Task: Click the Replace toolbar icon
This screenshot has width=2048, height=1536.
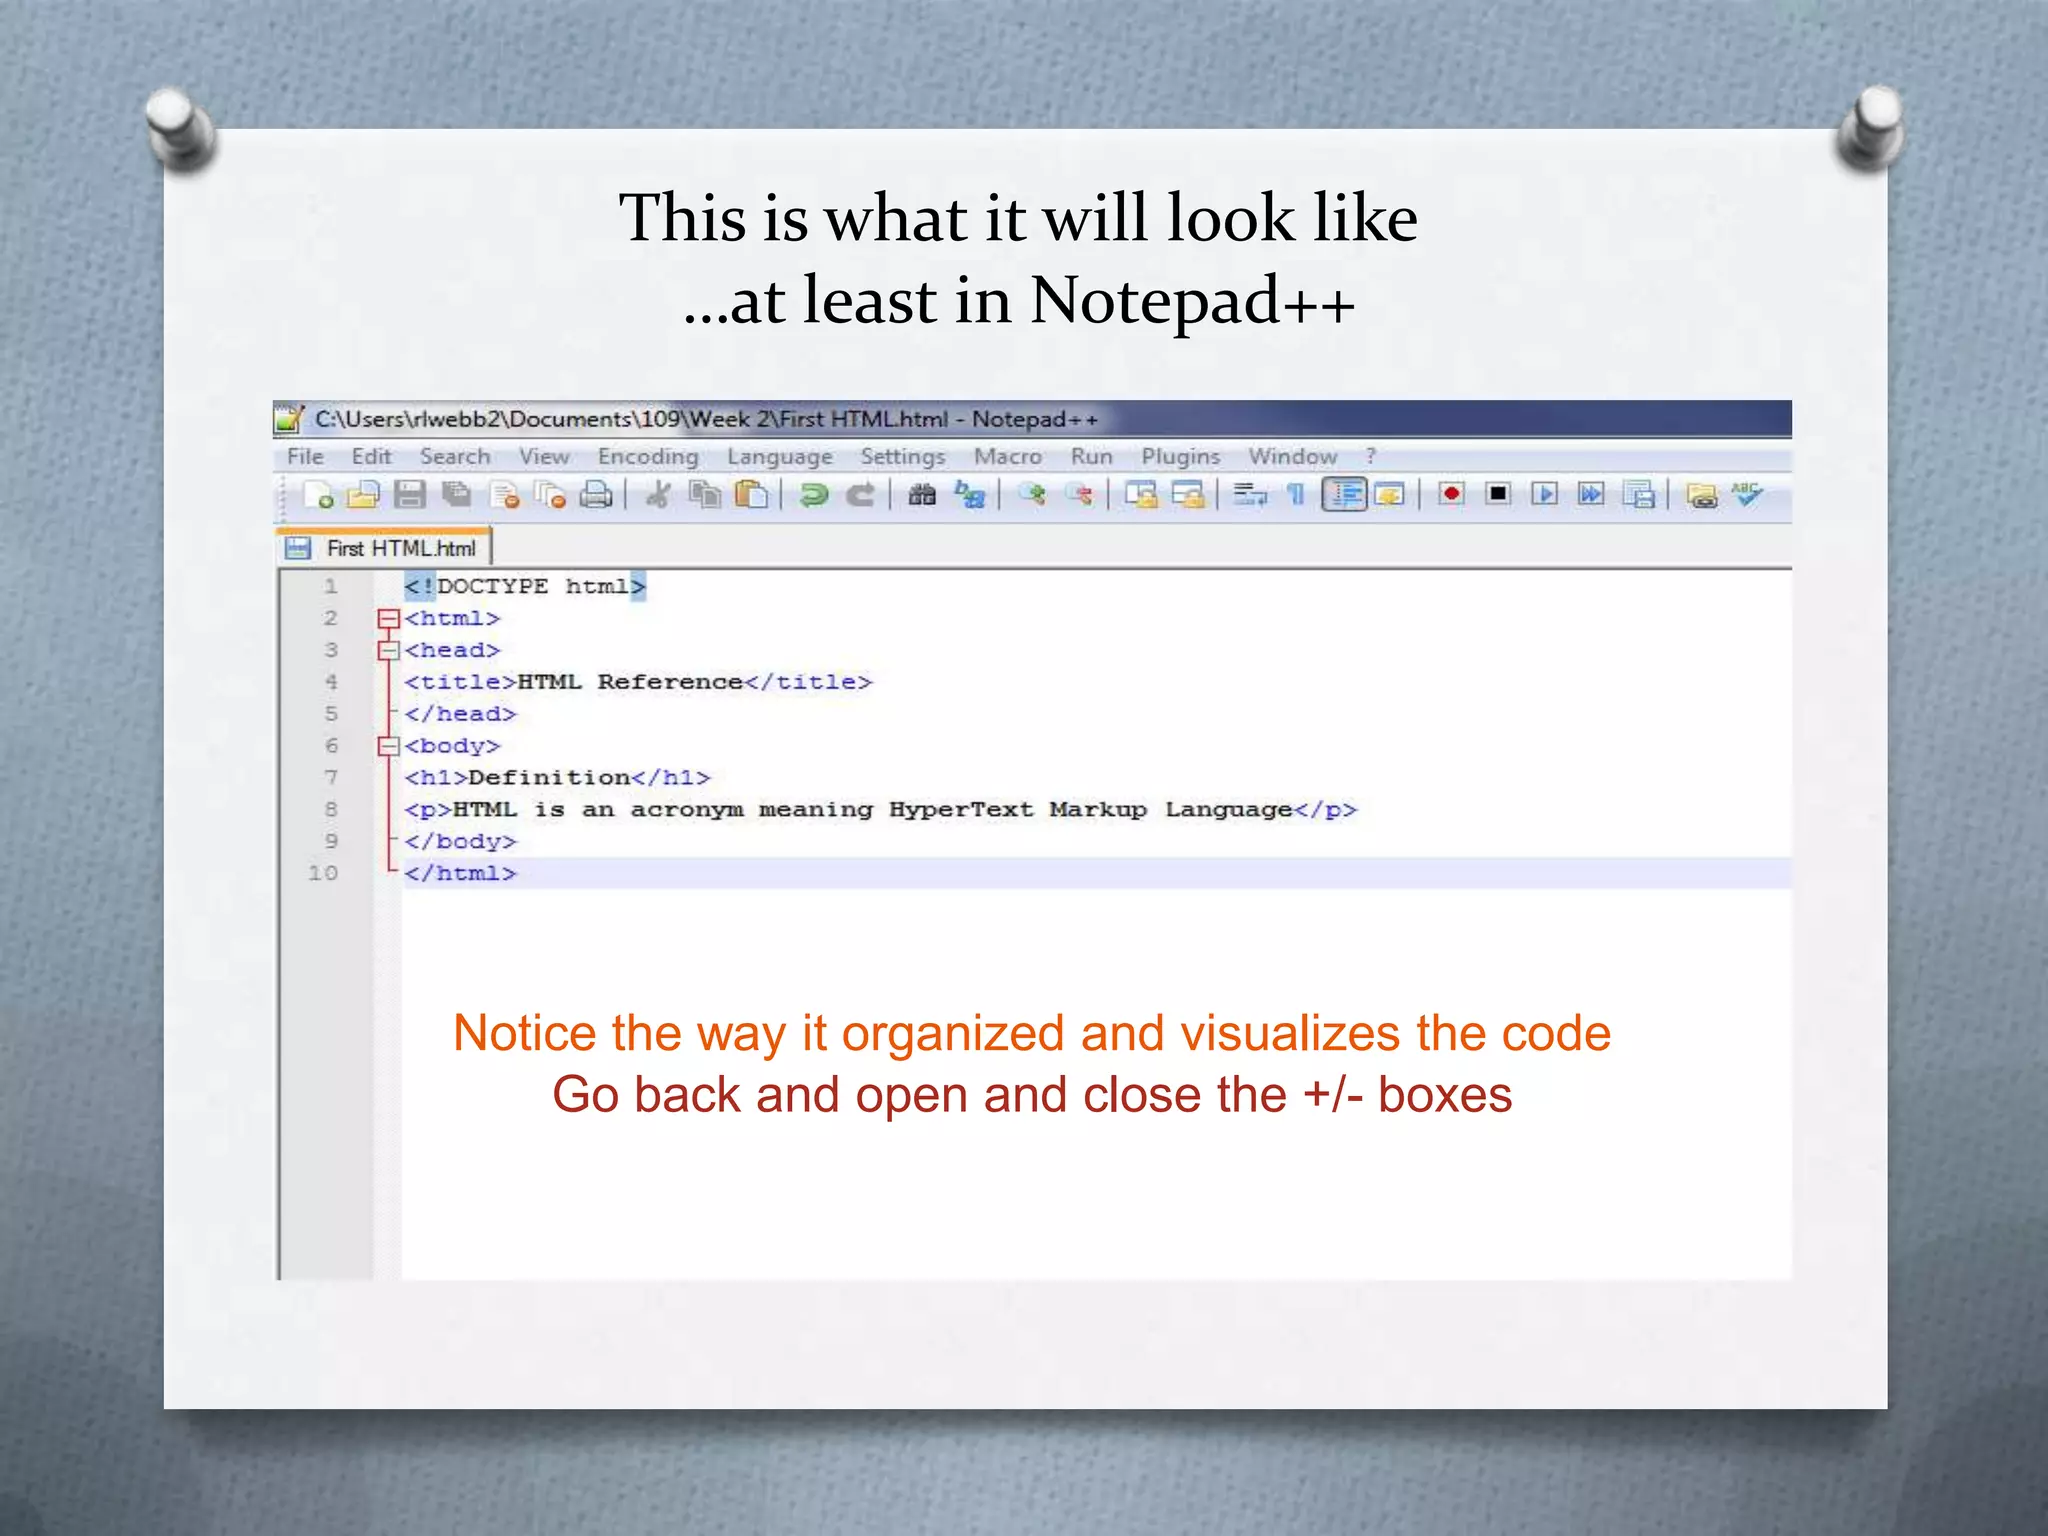Action: pos(969,494)
